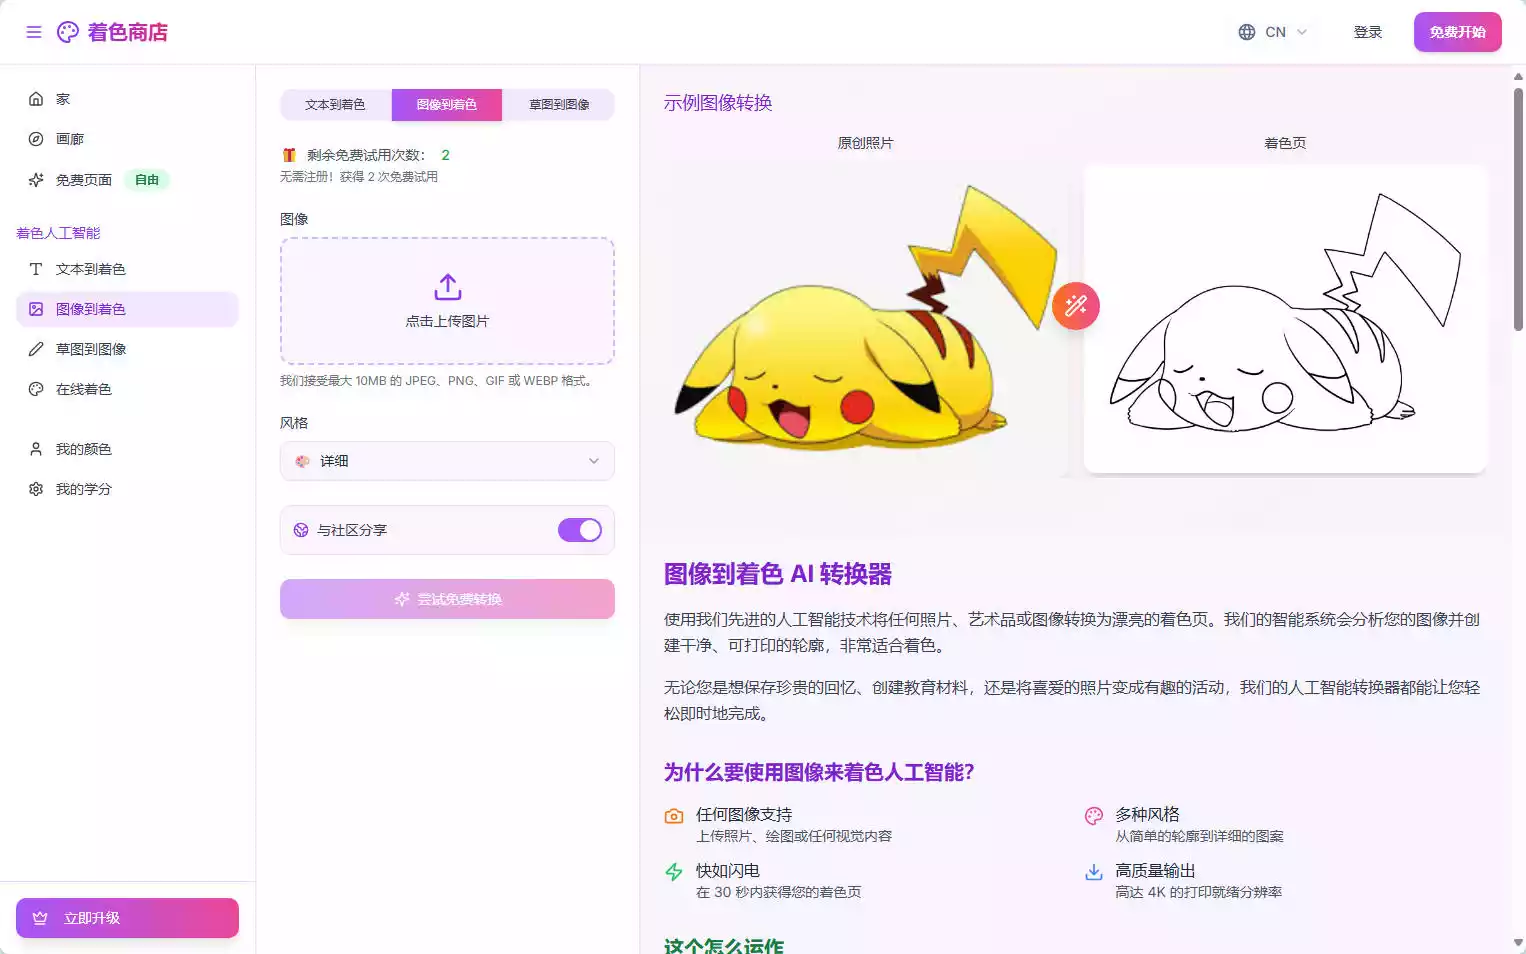Click the gallery compass icon
The height and width of the screenshot is (954, 1526).
point(36,139)
